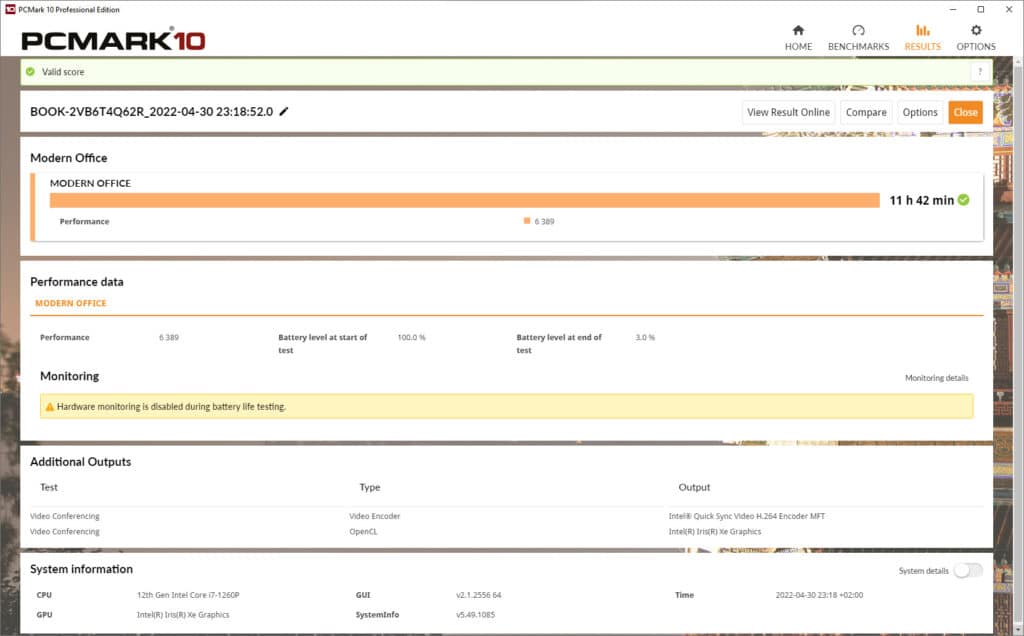The width and height of the screenshot is (1024, 636).
Task: Switch to the RESULTS section
Action: point(922,38)
